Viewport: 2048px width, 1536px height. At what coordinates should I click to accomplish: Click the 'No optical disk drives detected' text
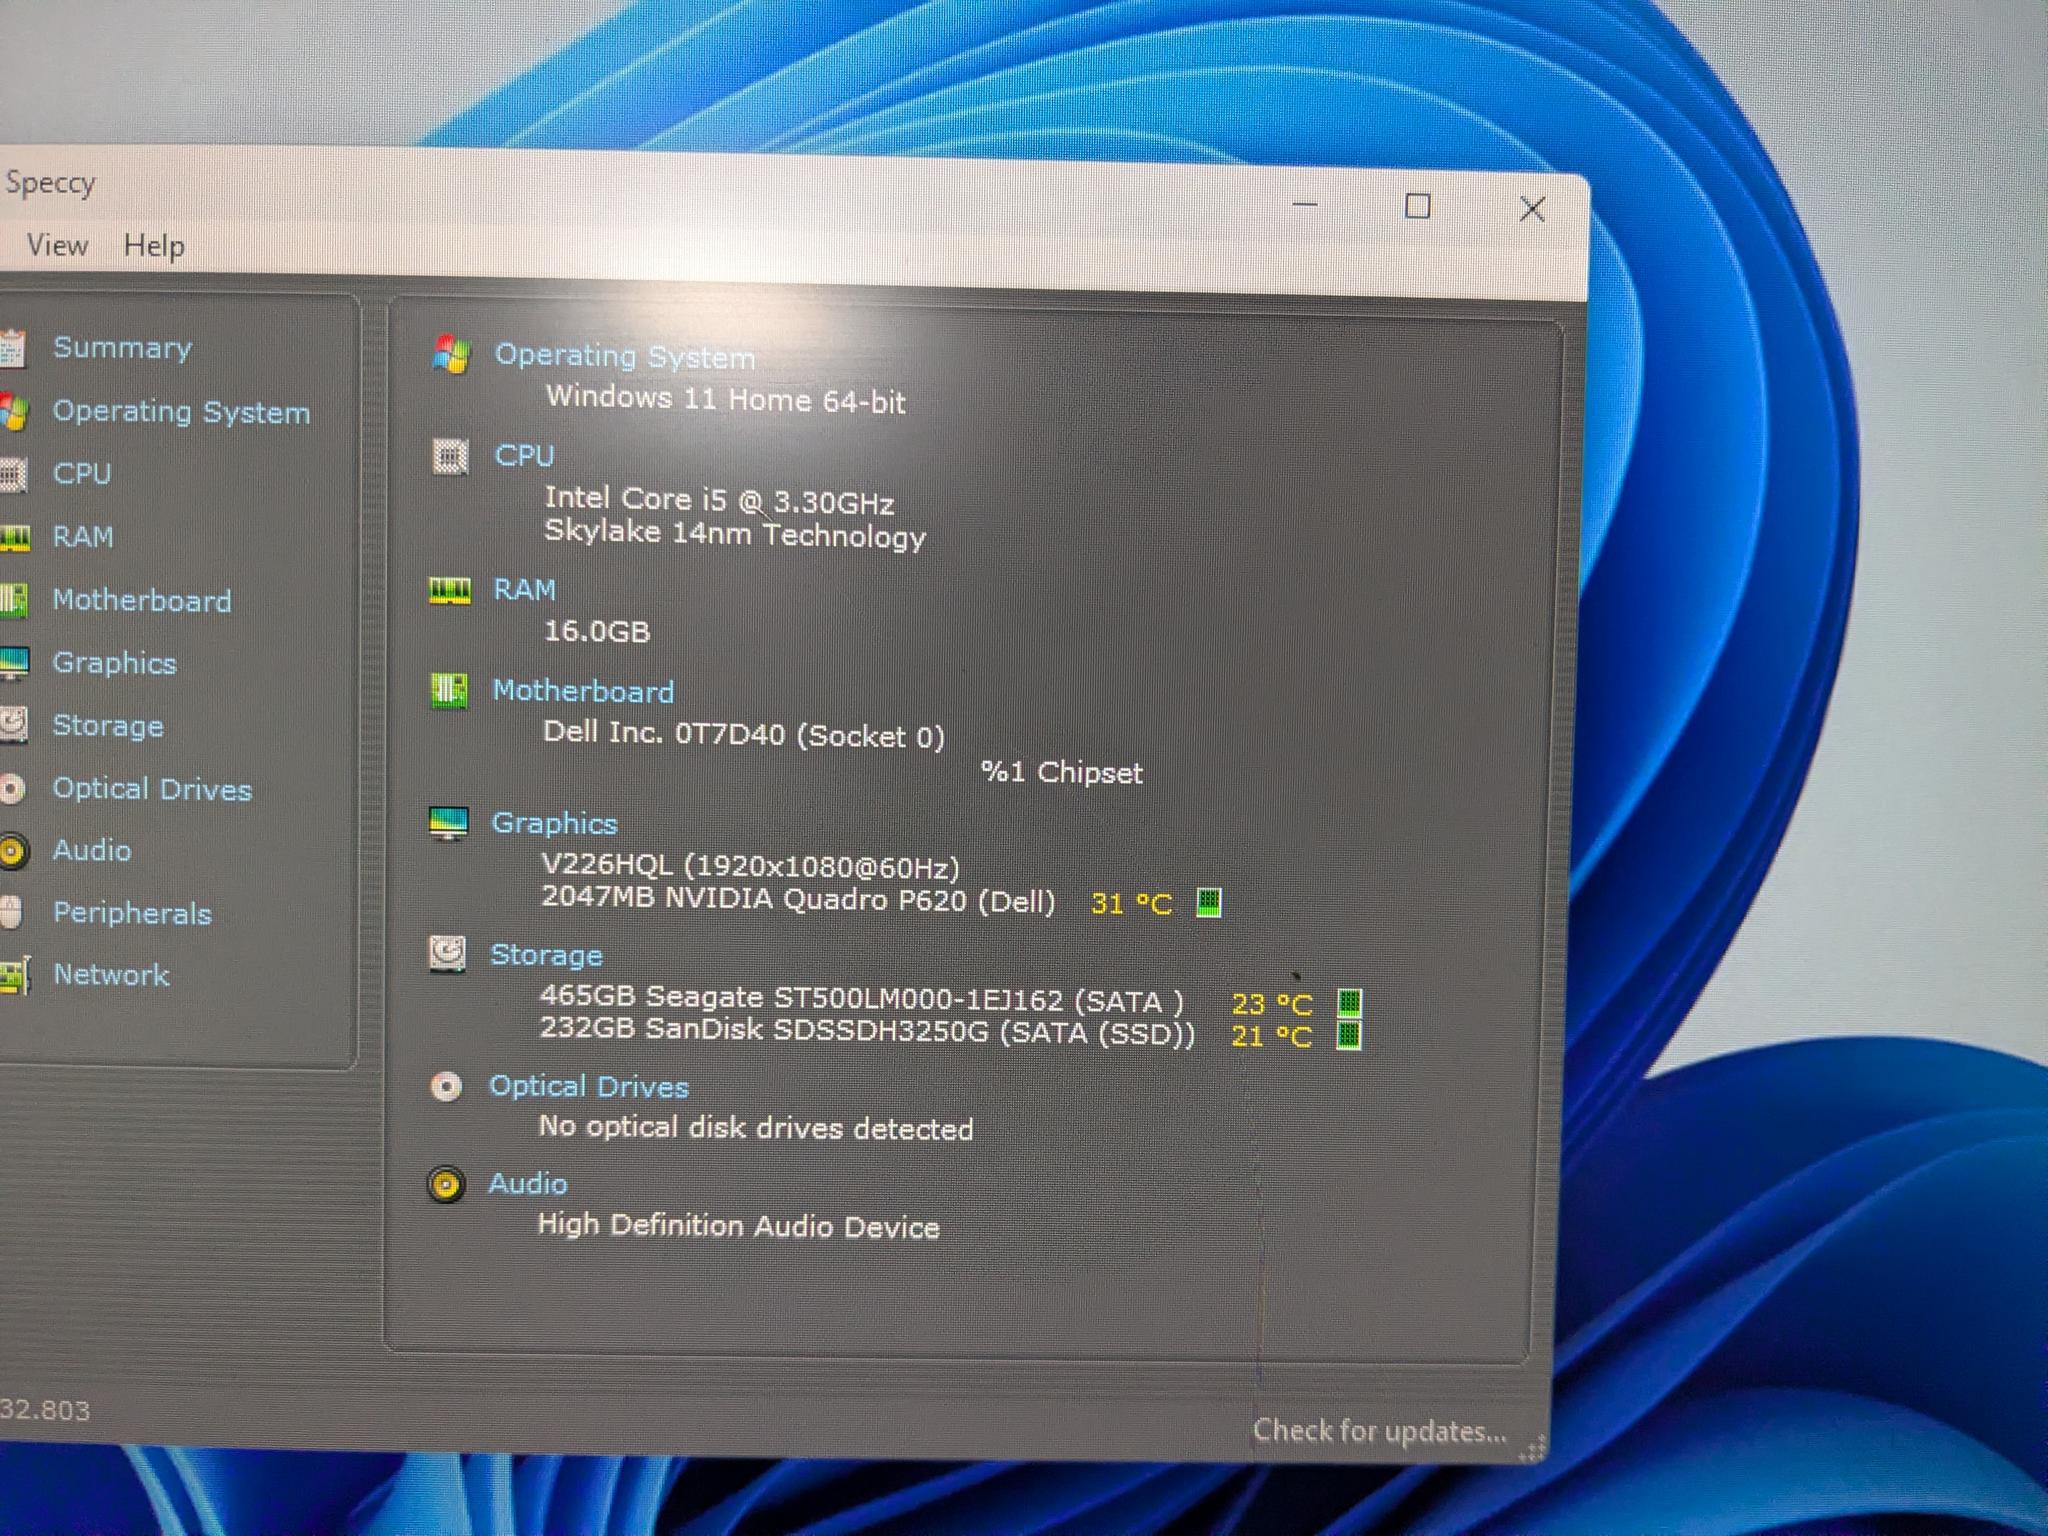point(756,1128)
